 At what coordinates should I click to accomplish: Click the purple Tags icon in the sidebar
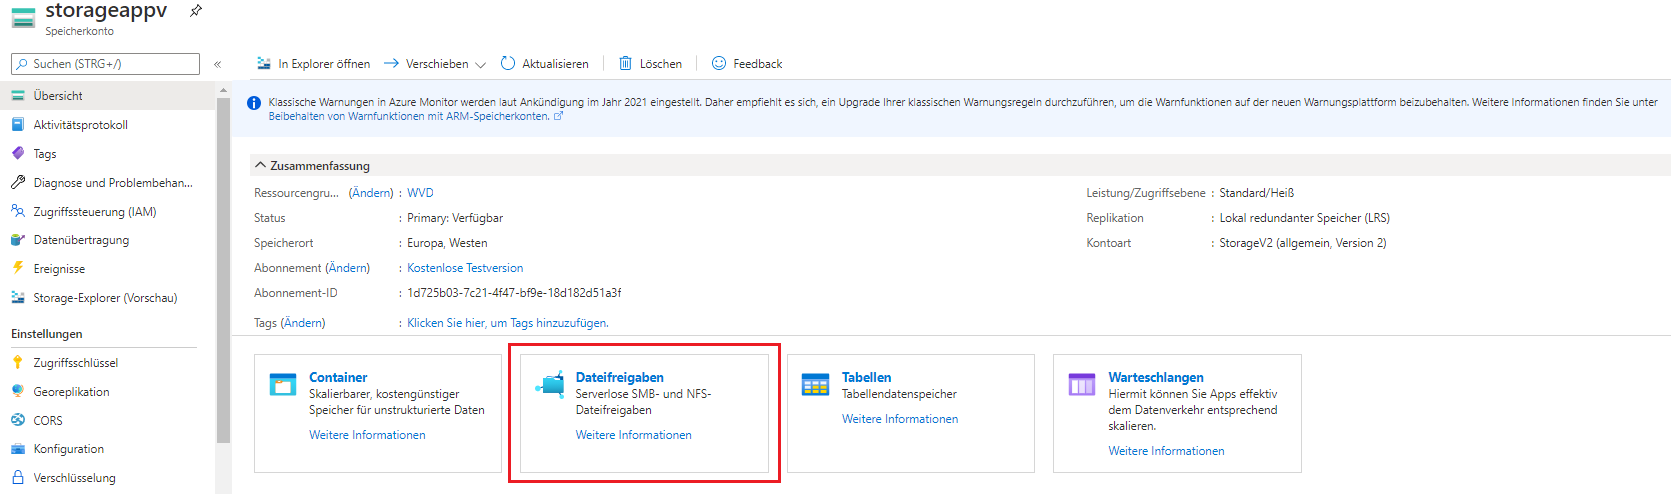[18, 154]
